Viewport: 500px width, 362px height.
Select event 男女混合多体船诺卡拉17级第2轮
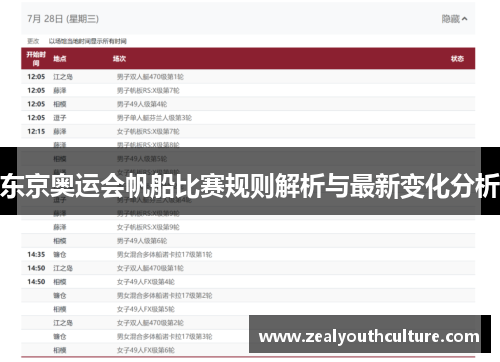click(164, 295)
